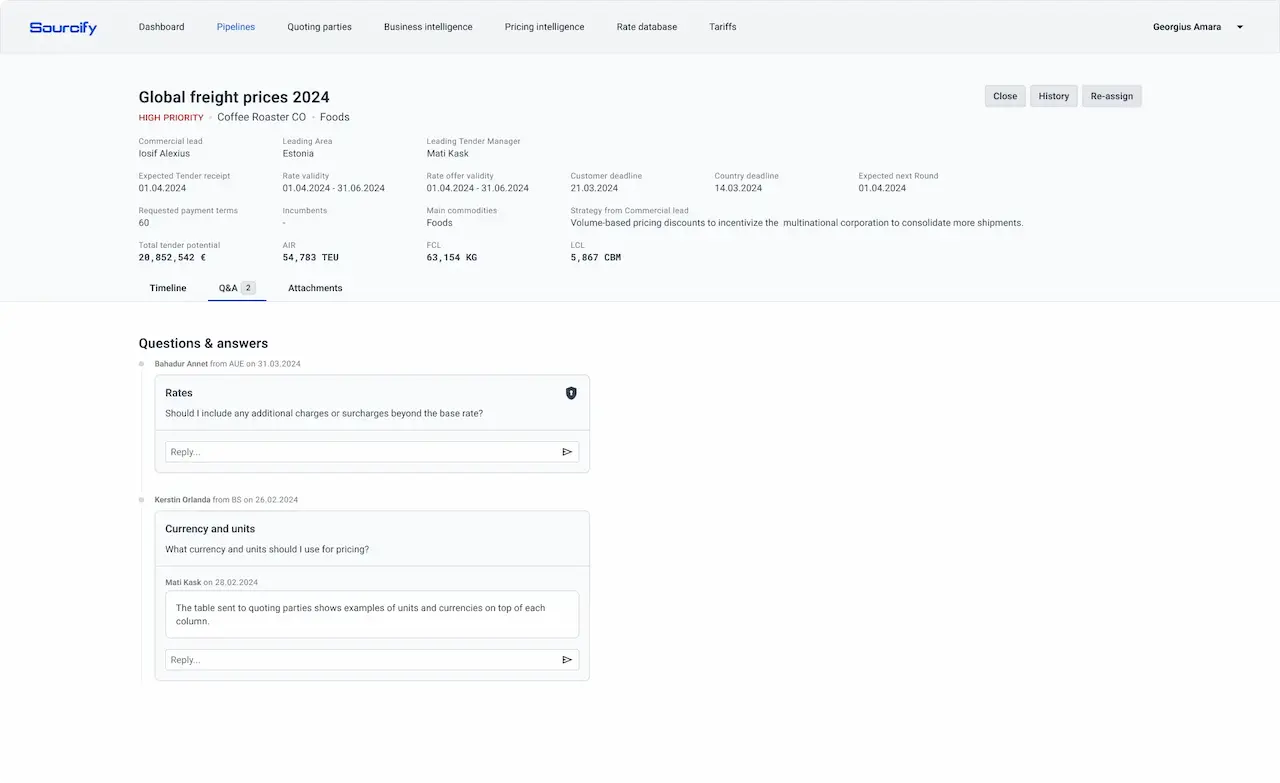Toggle the privacy shield on the Rates question
The image size is (1280, 783).
click(x=571, y=393)
